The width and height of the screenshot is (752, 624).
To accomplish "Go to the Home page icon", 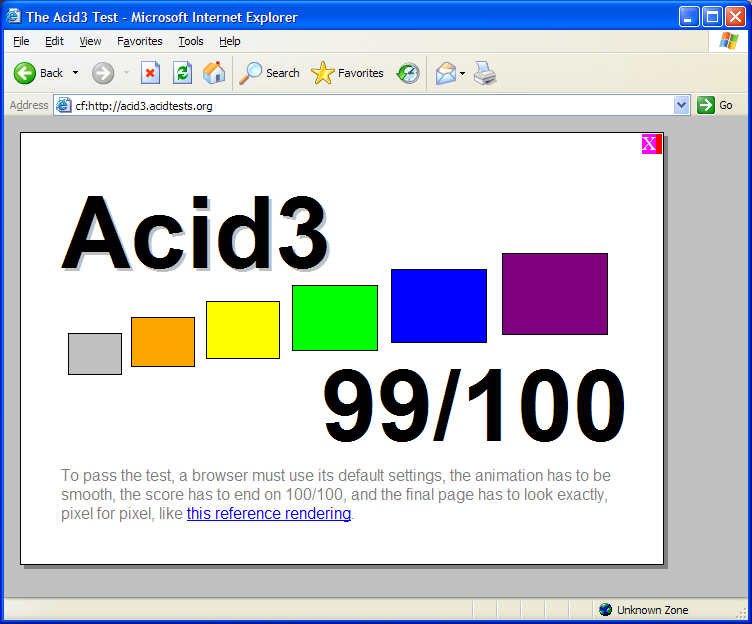I will click(x=214, y=73).
